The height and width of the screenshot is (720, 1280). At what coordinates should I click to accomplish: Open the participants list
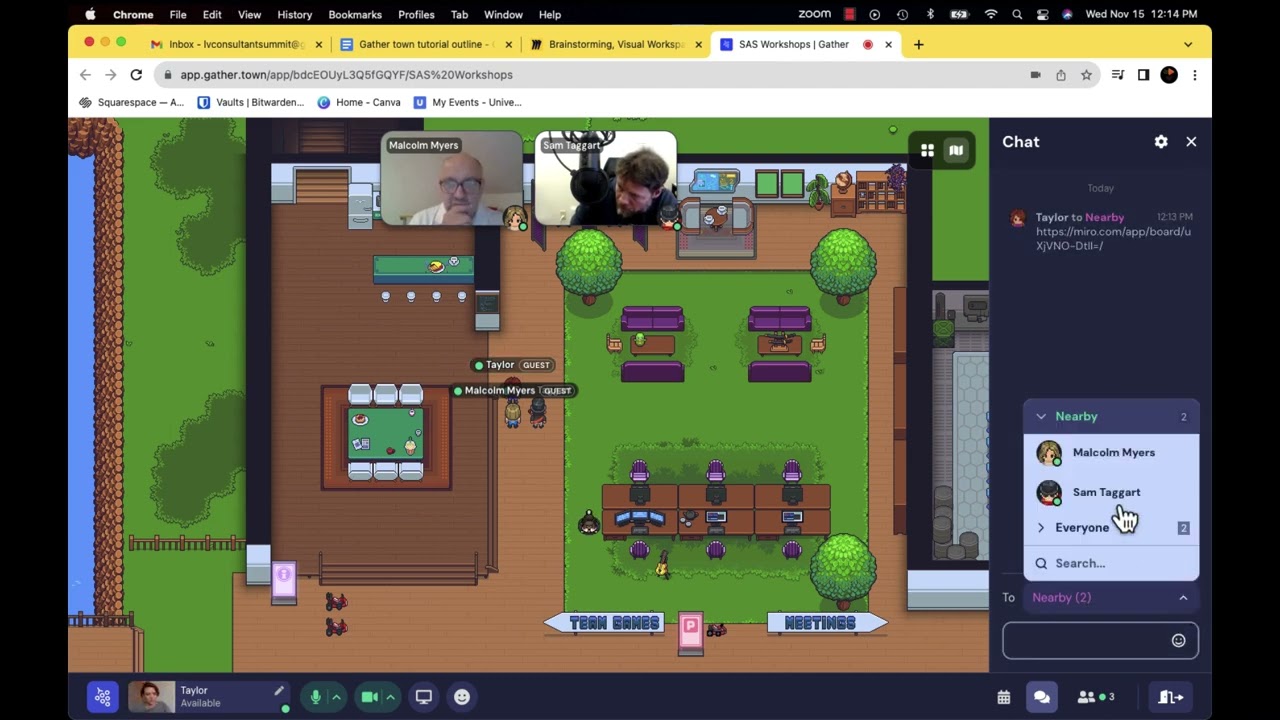[x=1096, y=697]
